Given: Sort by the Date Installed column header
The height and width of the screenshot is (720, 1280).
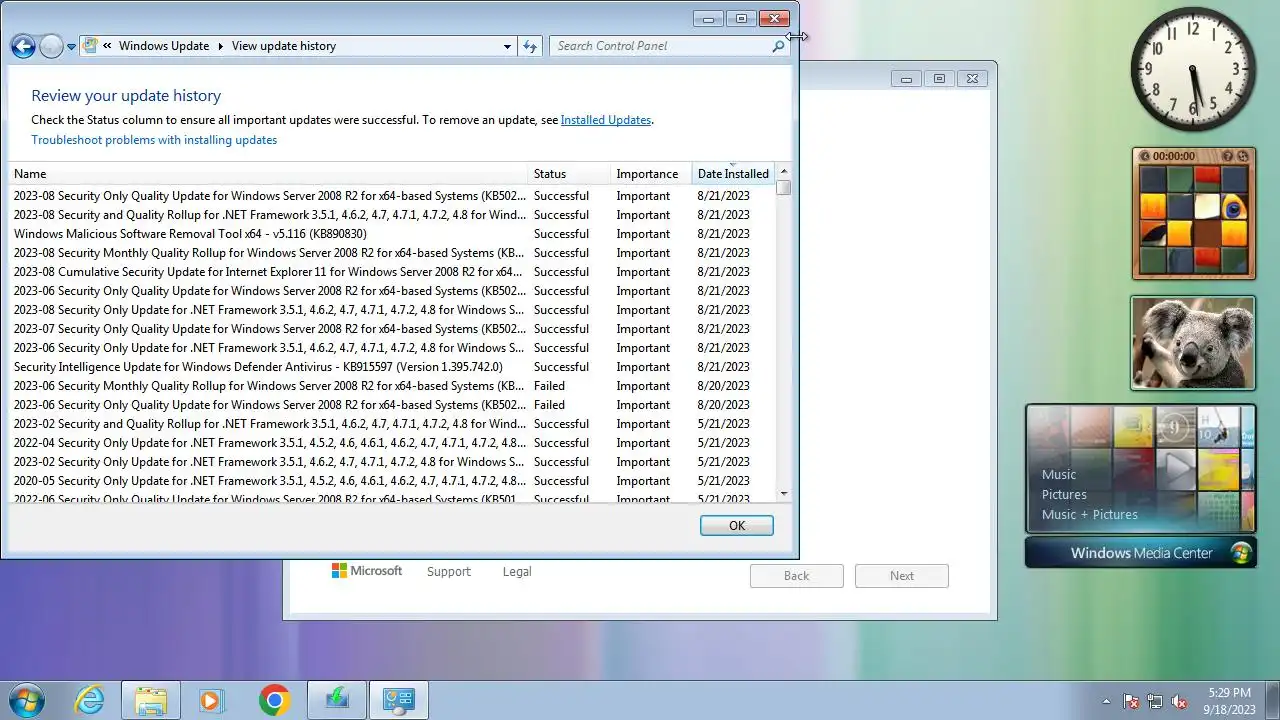Looking at the screenshot, I should (733, 174).
